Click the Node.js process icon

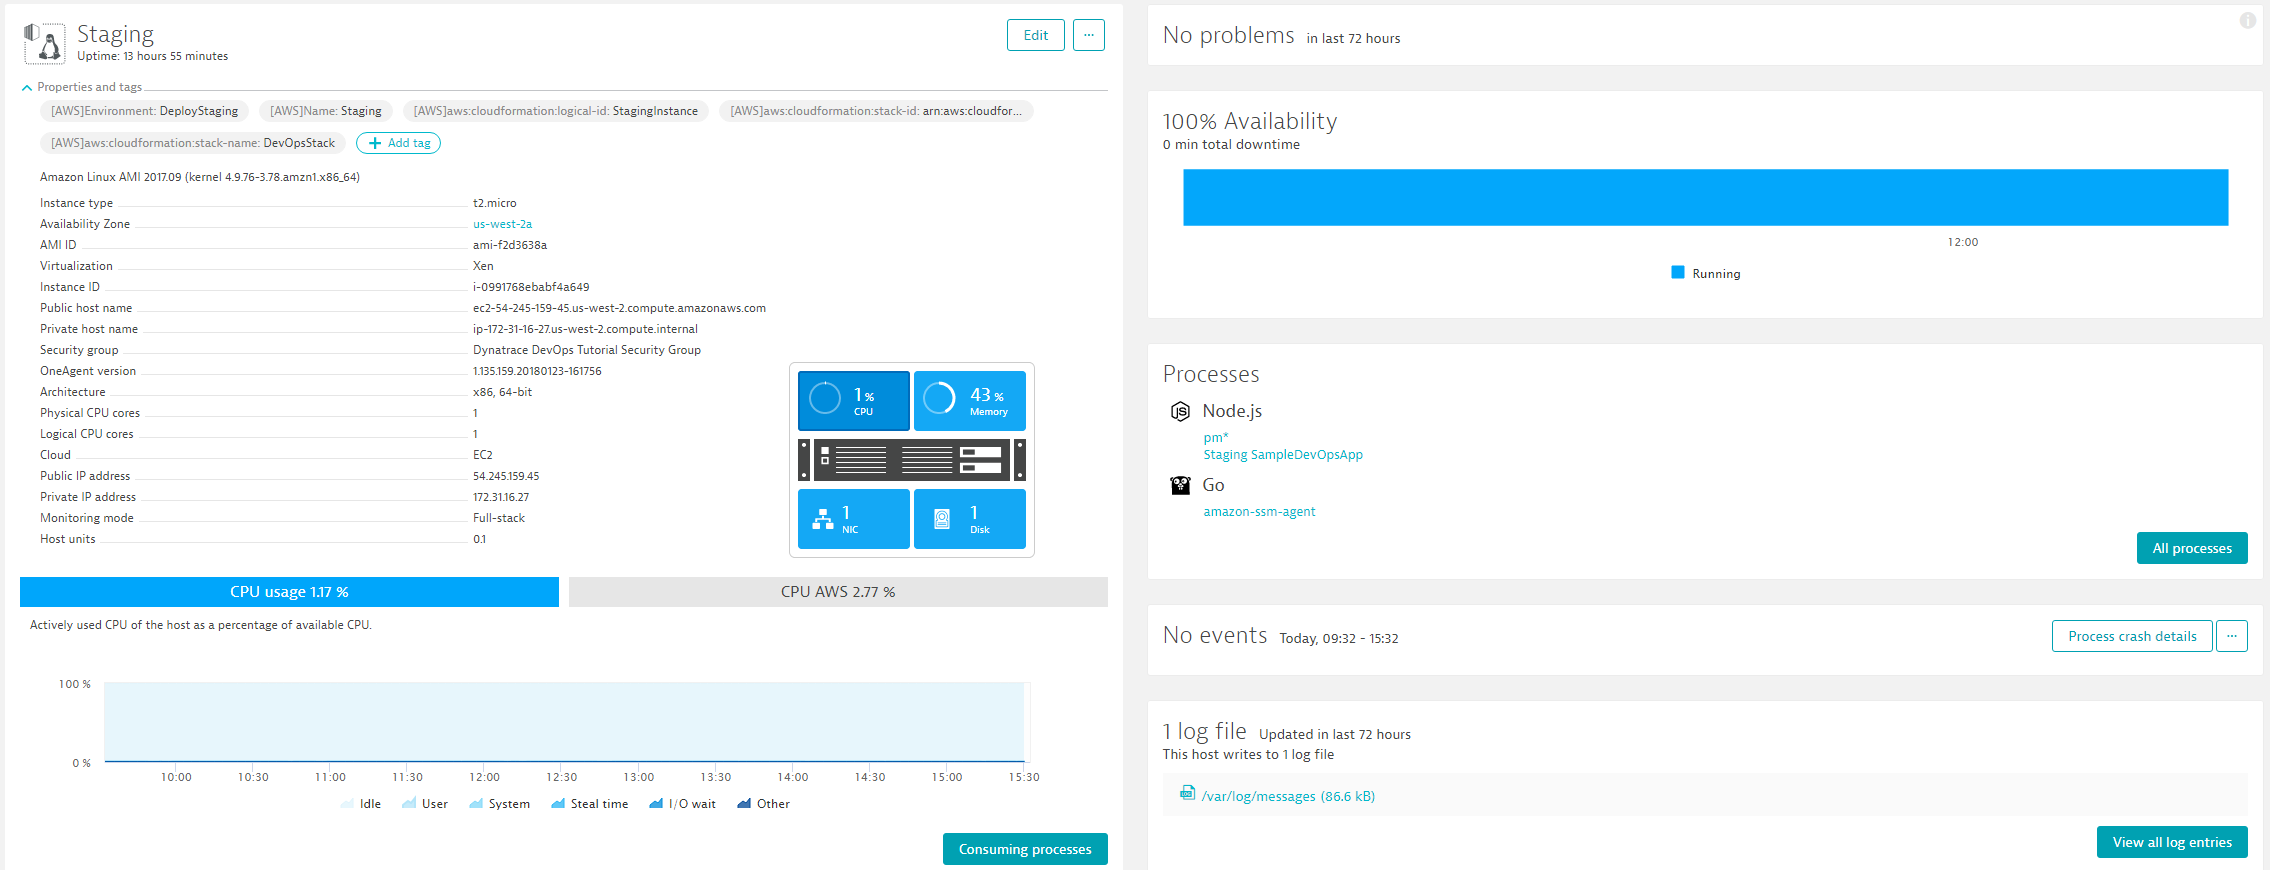1180,411
